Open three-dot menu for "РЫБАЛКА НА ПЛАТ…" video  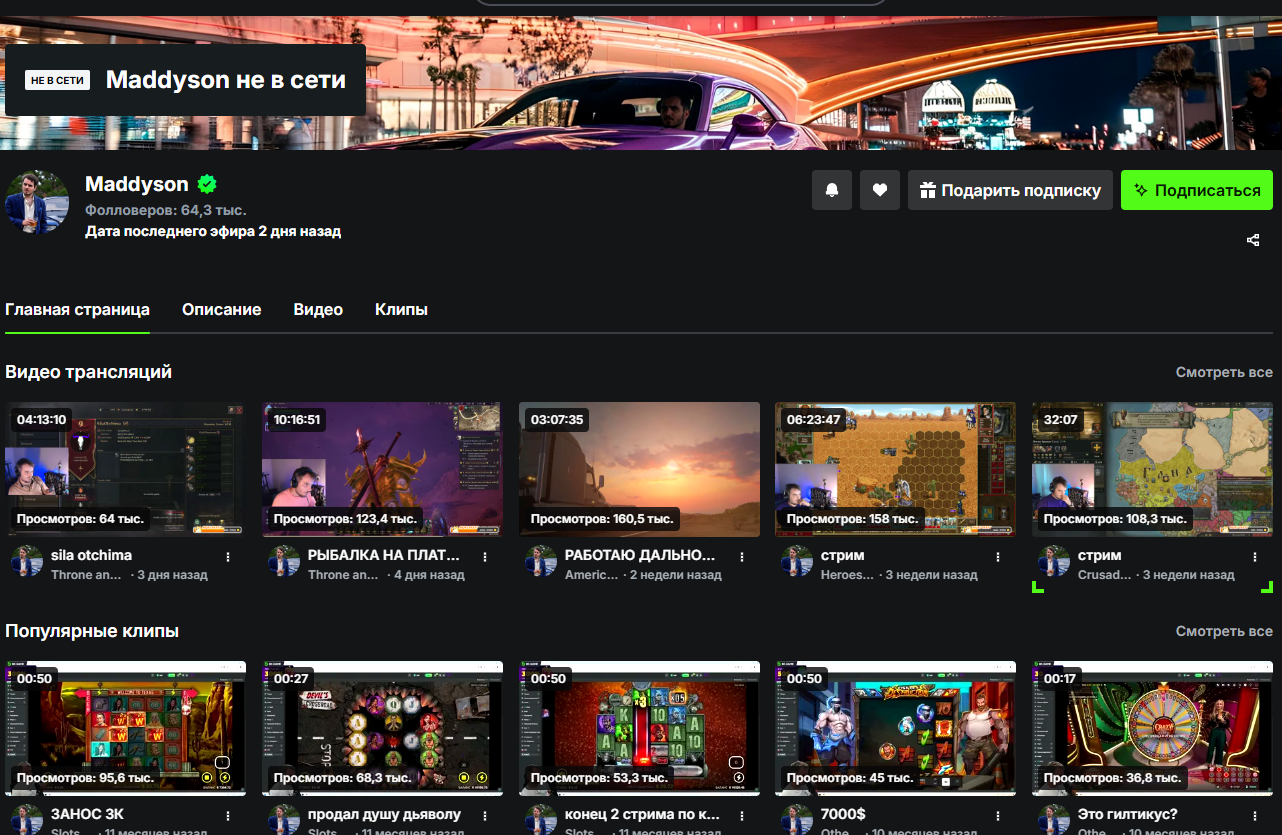click(485, 557)
